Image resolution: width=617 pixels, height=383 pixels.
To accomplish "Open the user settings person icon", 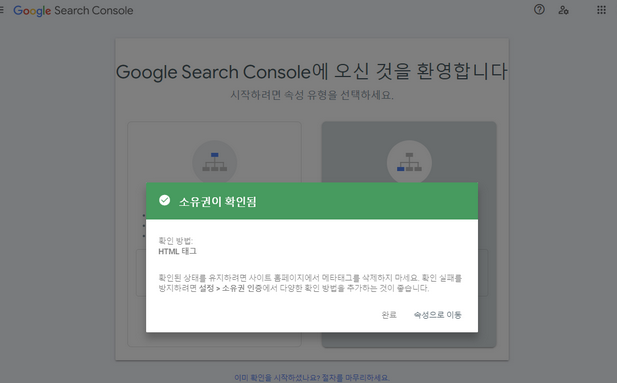I will pos(563,10).
